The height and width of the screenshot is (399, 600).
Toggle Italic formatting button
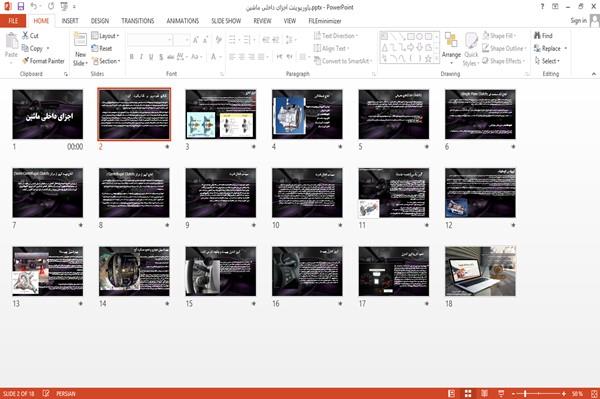coord(141,57)
